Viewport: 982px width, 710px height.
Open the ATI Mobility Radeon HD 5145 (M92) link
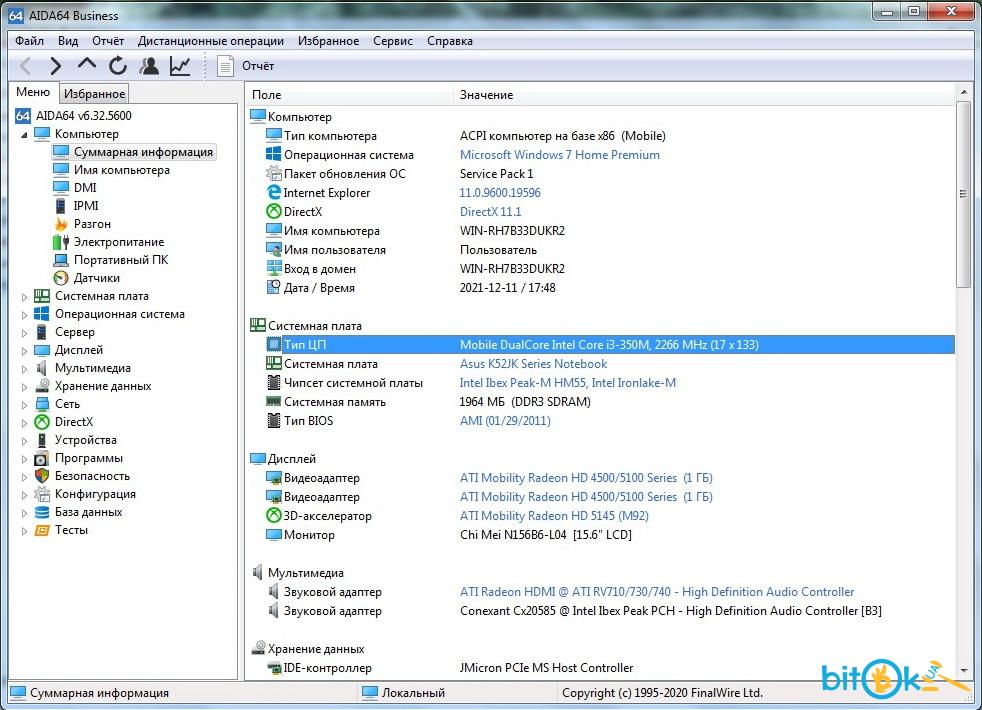pyautogui.click(x=554, y=516)
